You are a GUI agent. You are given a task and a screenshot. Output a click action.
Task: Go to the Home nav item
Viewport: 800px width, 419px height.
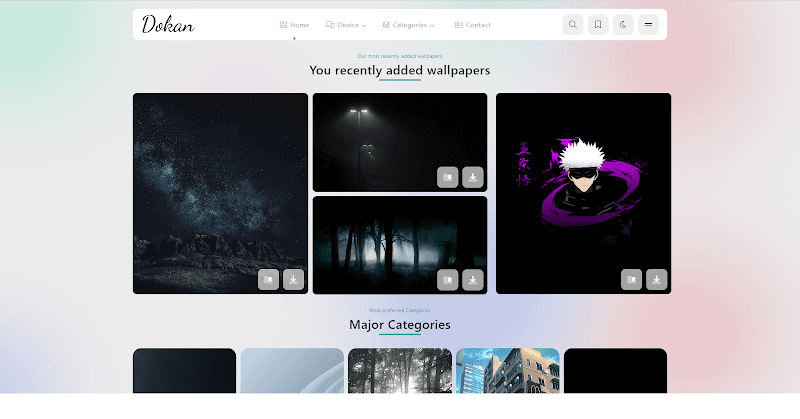tap(294, 24)
